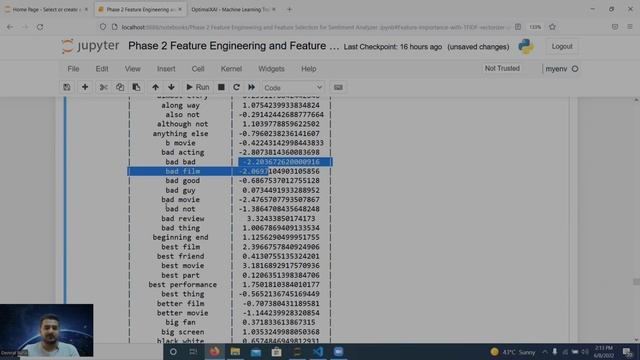Open the File menu
This screenshot has width=640, height=360.
73,69
